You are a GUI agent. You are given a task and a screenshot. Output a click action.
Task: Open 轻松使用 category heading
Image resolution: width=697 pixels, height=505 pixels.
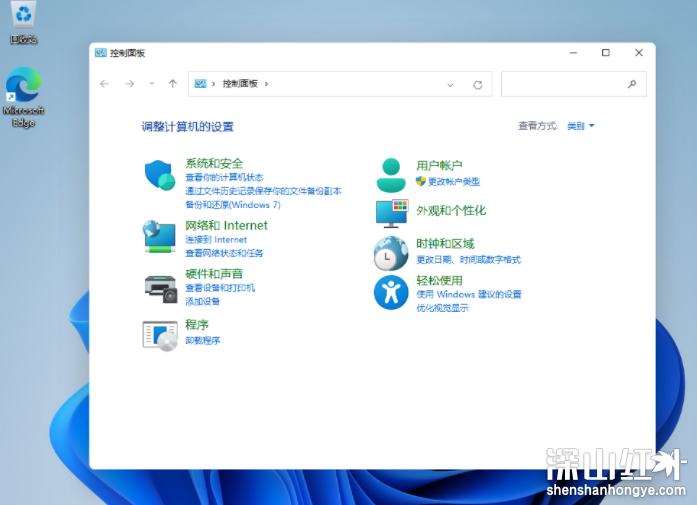coord(439,281)
